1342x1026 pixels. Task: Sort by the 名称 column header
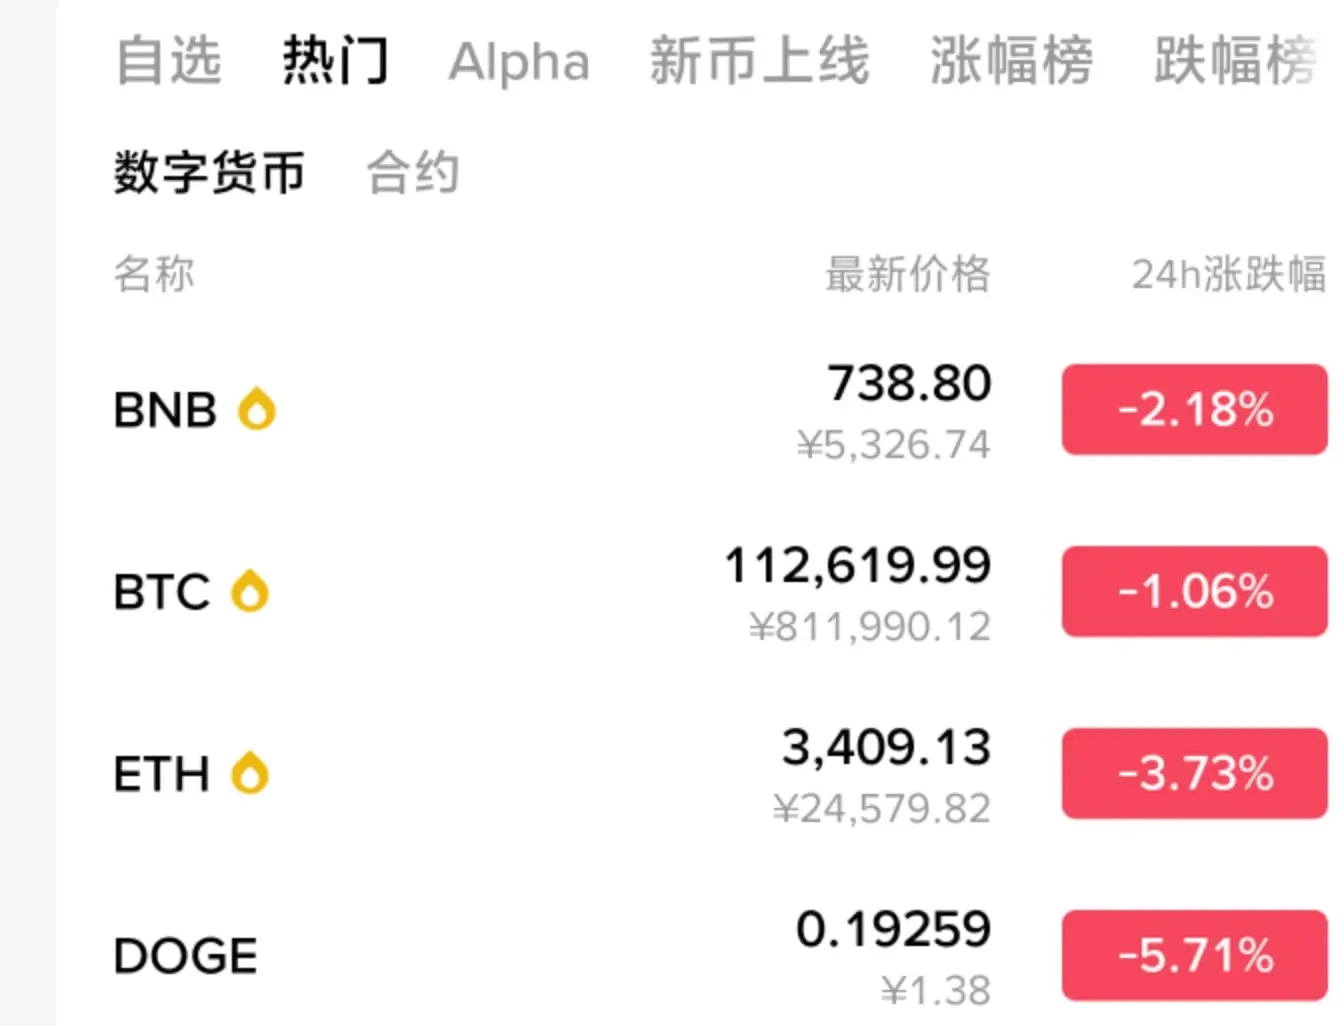coord(154,274)
